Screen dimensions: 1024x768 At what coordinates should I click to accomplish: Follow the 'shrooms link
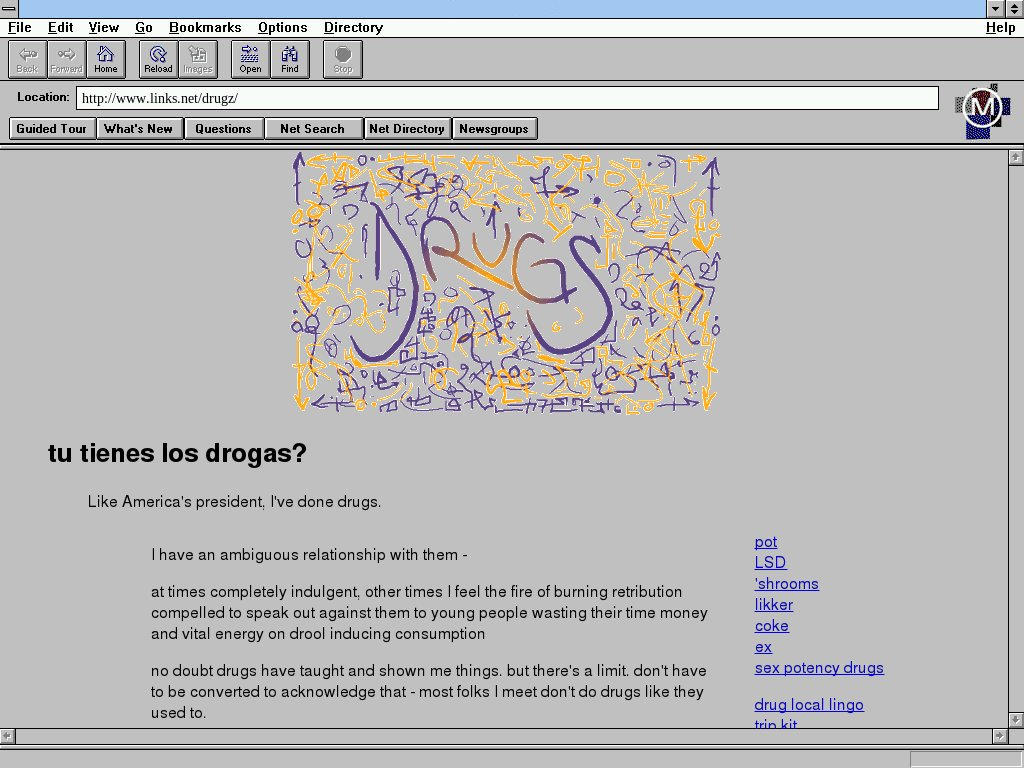pyautogui.click(x=786, y=584)
